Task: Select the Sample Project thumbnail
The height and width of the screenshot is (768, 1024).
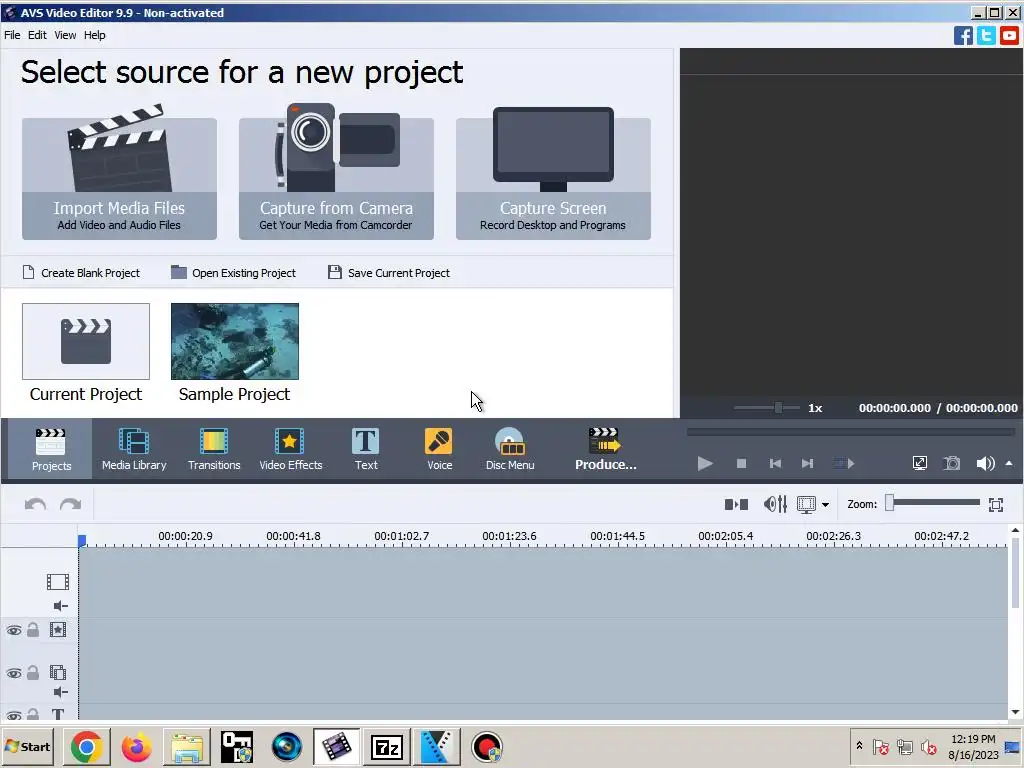Action: click(234, 341)
